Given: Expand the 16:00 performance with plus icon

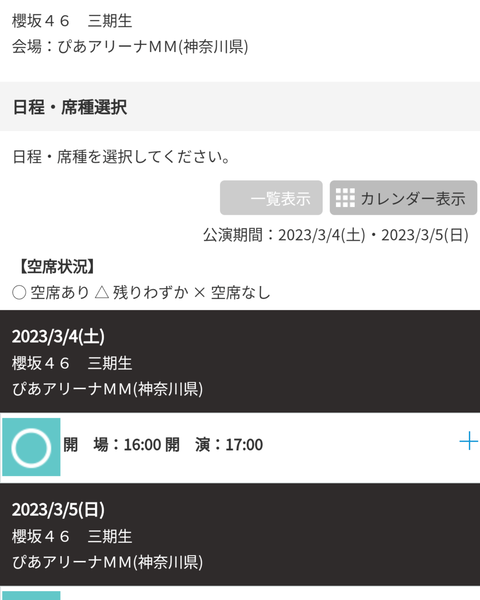Looking at the screenshot, I should (x=469, y=442).
